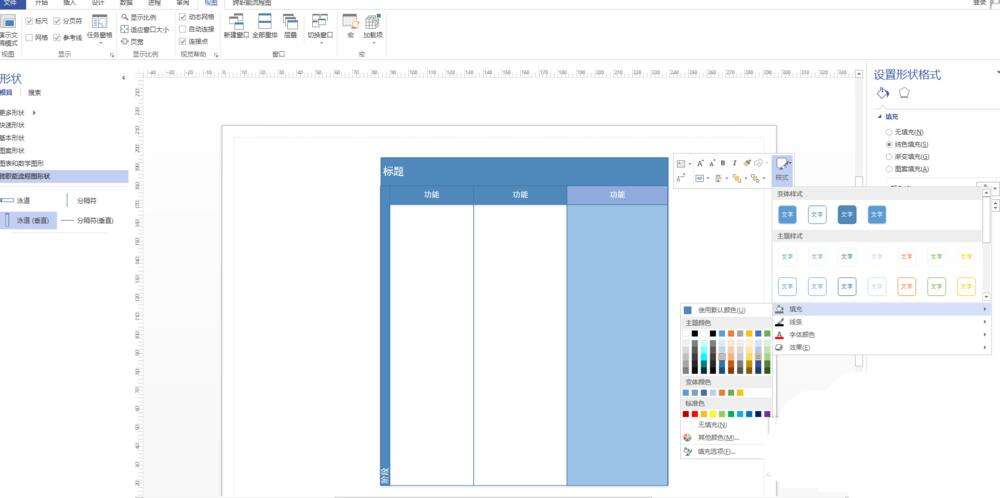The image size is (1000, 498).
Task: Click Fill Options (填充选项) at menu bottom
Action: pos(716,451)
